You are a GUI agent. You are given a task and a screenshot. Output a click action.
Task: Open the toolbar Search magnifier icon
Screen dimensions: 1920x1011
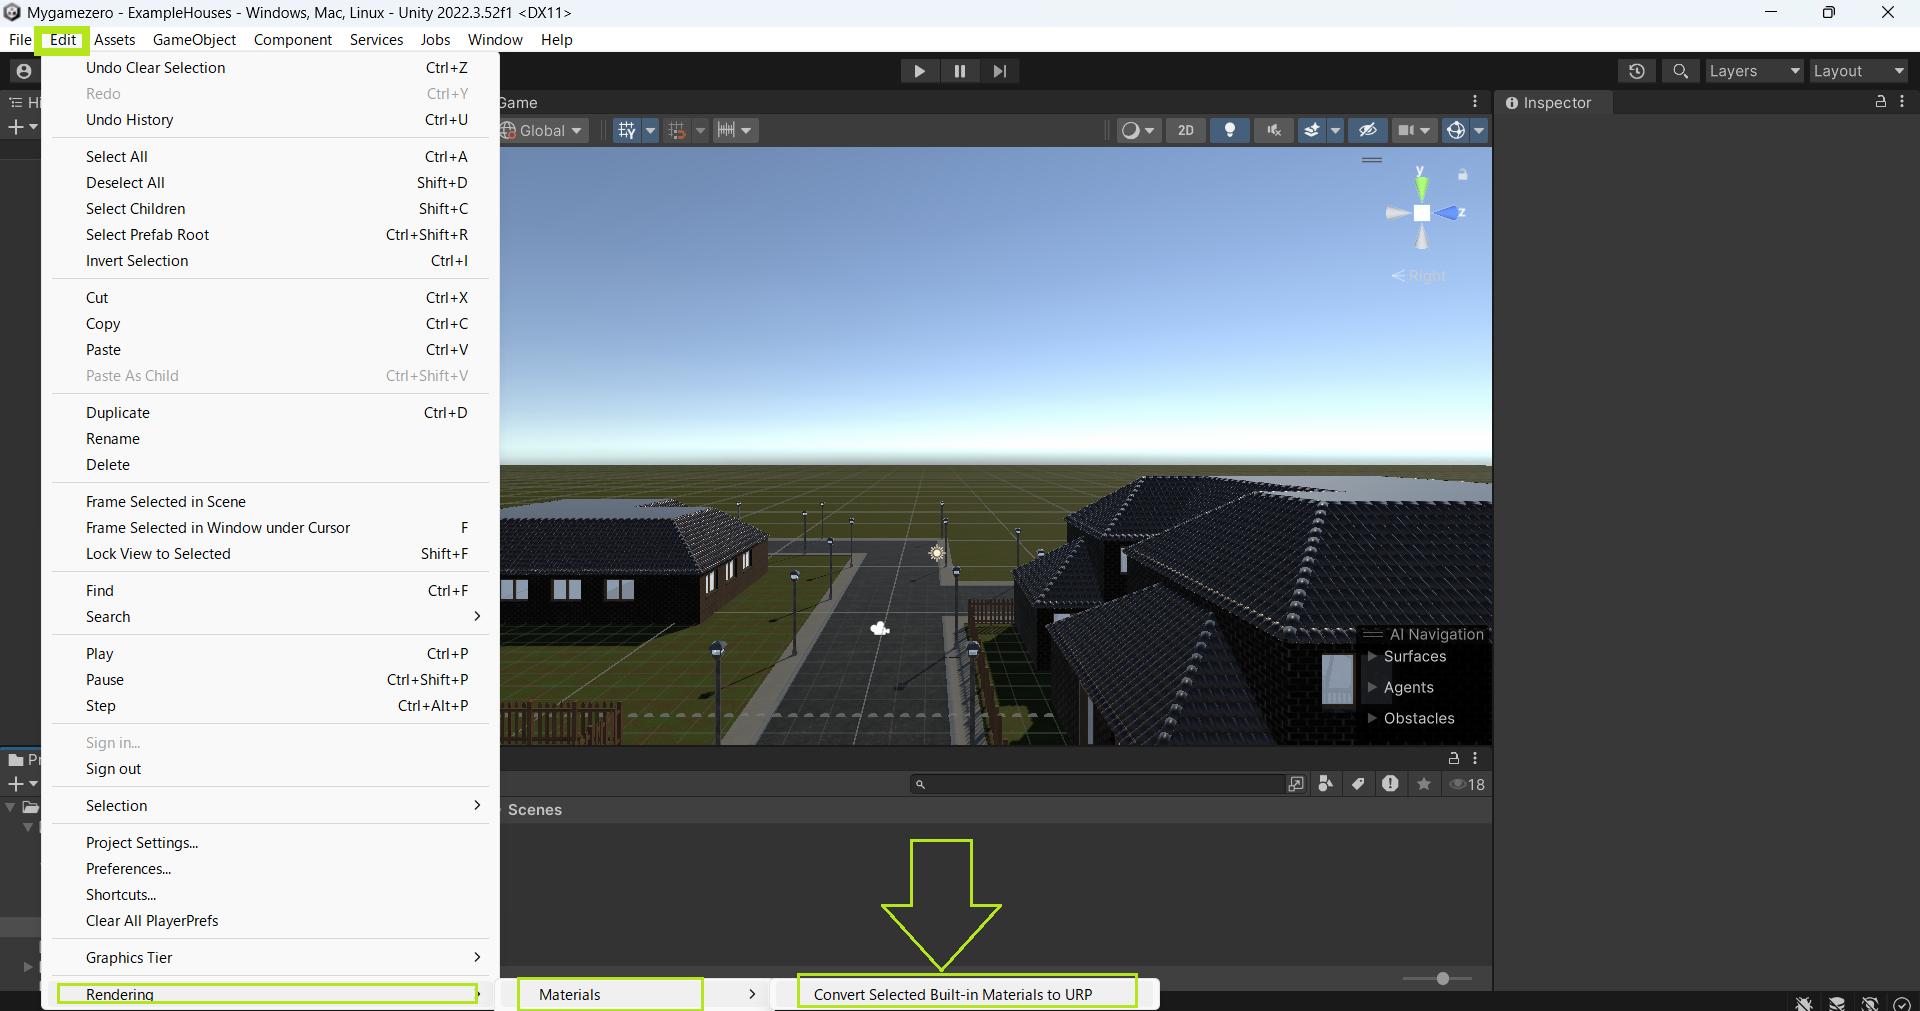(1680, 71)
